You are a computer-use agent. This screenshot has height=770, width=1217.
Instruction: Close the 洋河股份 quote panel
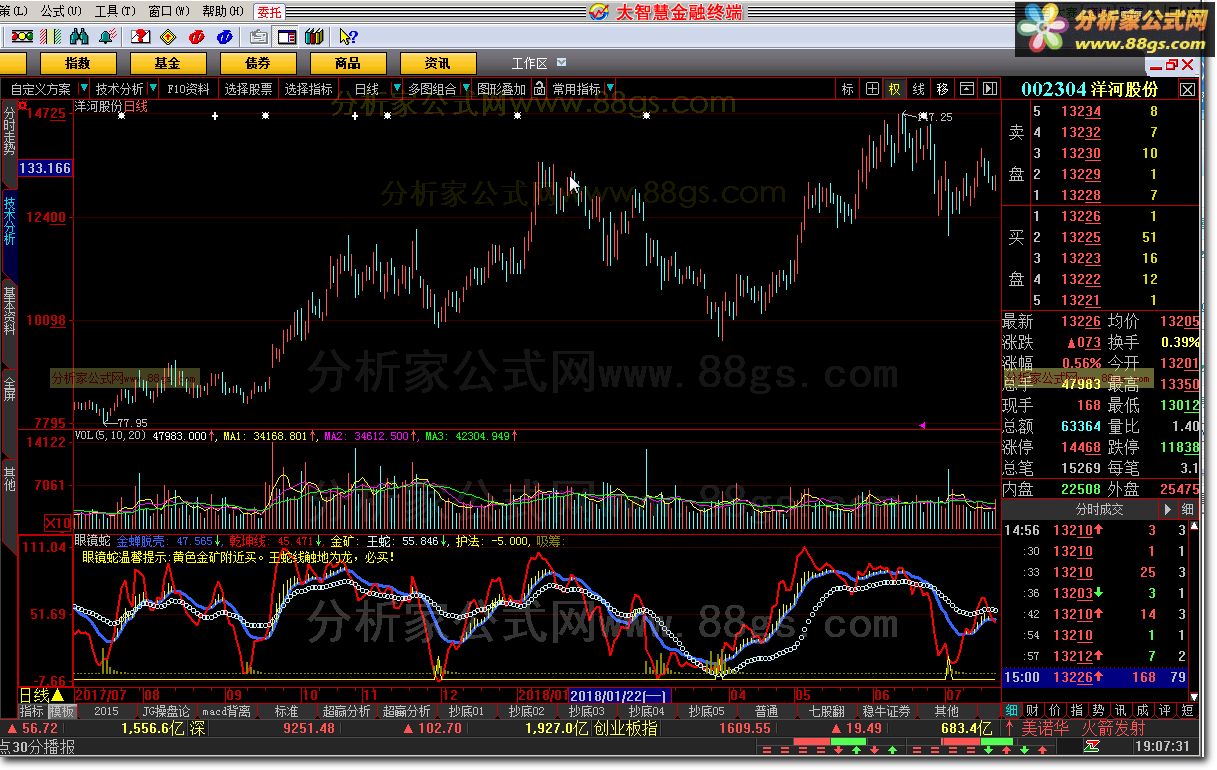click(1187, 89)
